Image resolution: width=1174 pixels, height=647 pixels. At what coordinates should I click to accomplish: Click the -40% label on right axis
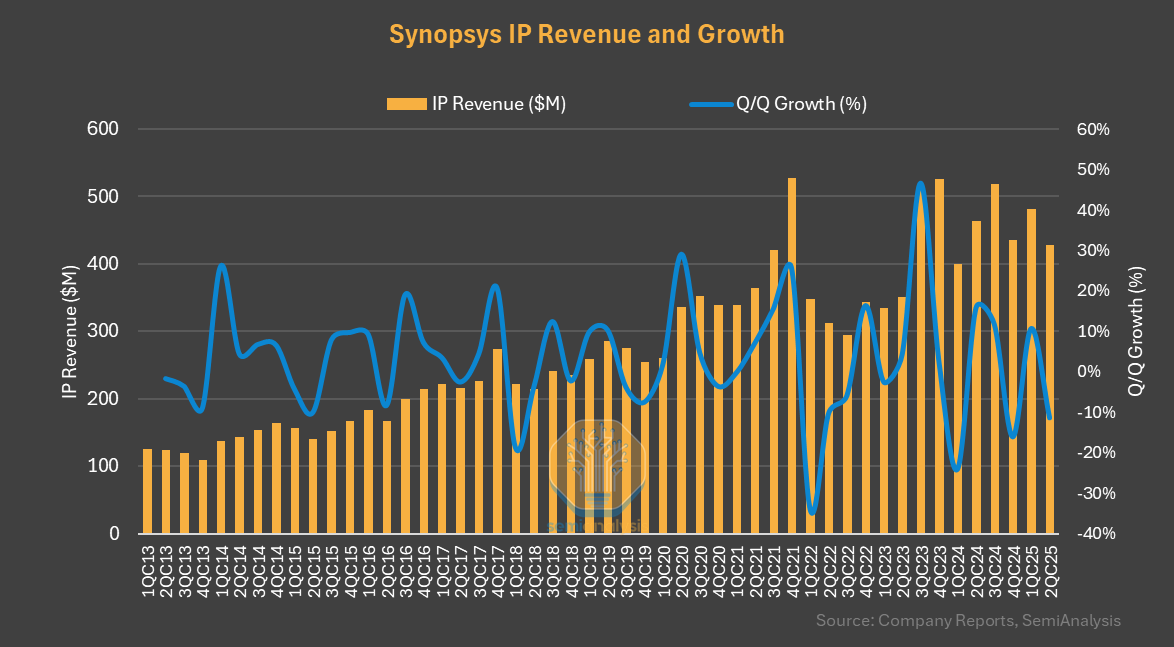click(1091, 534)
